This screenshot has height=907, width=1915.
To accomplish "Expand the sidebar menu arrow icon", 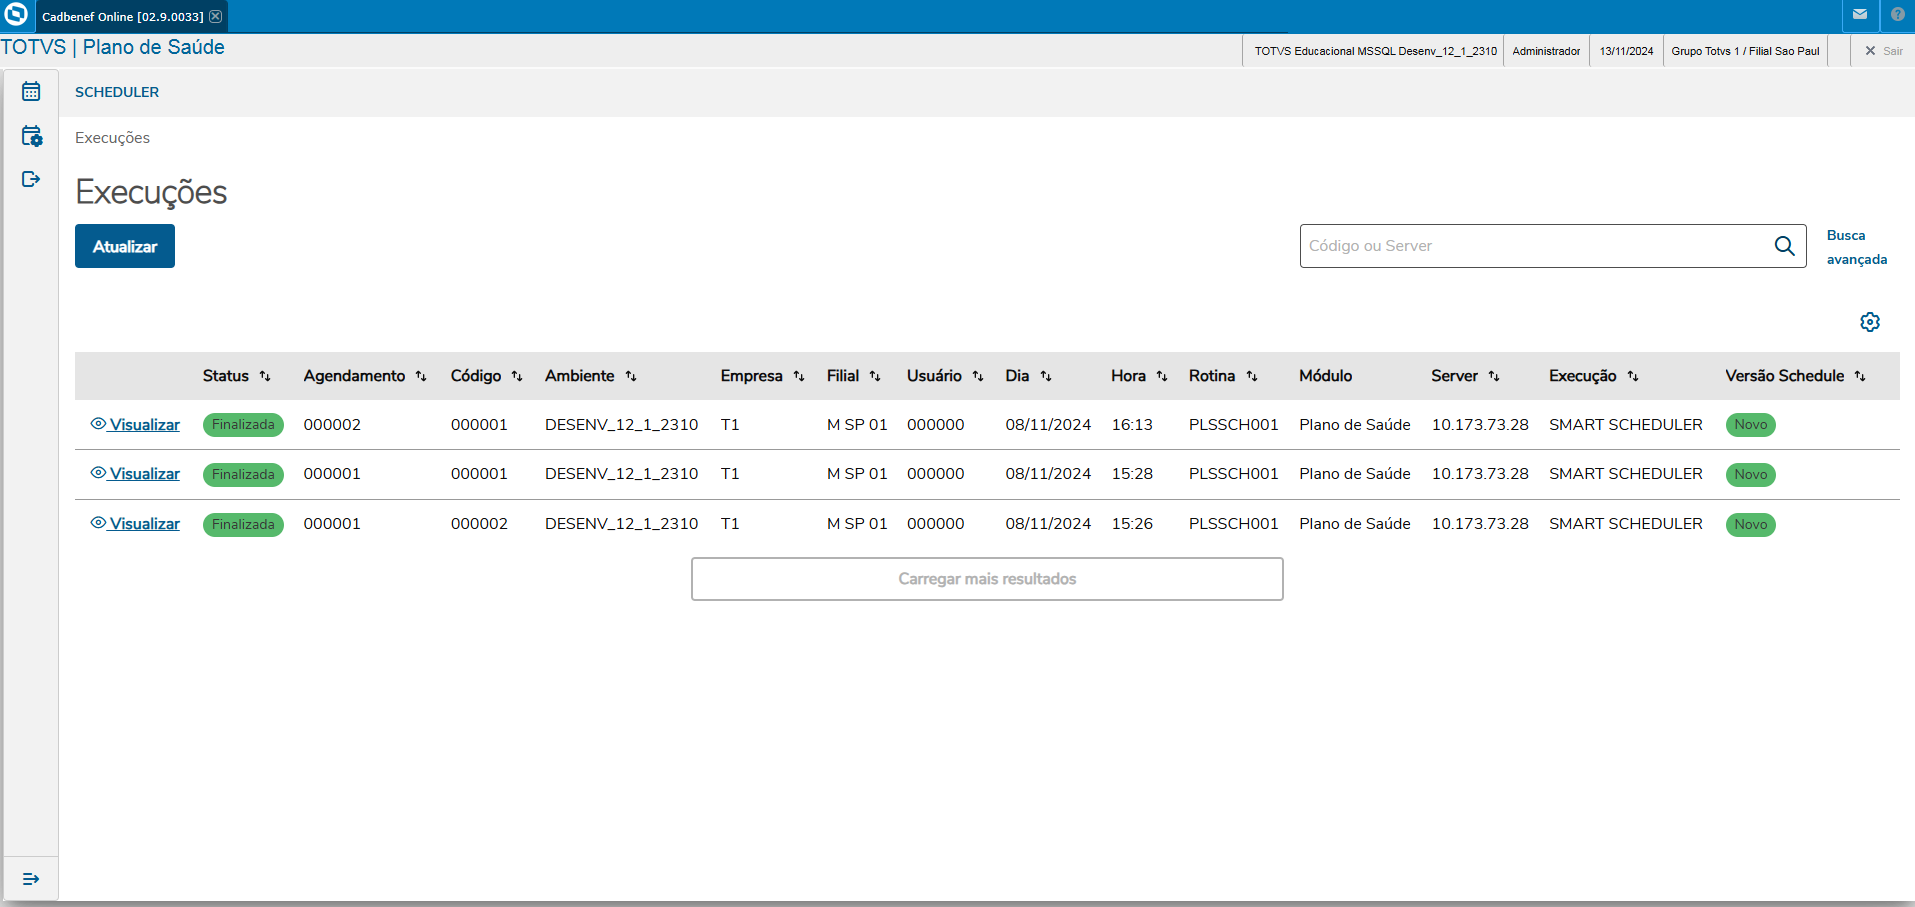I will pos(31,879).
